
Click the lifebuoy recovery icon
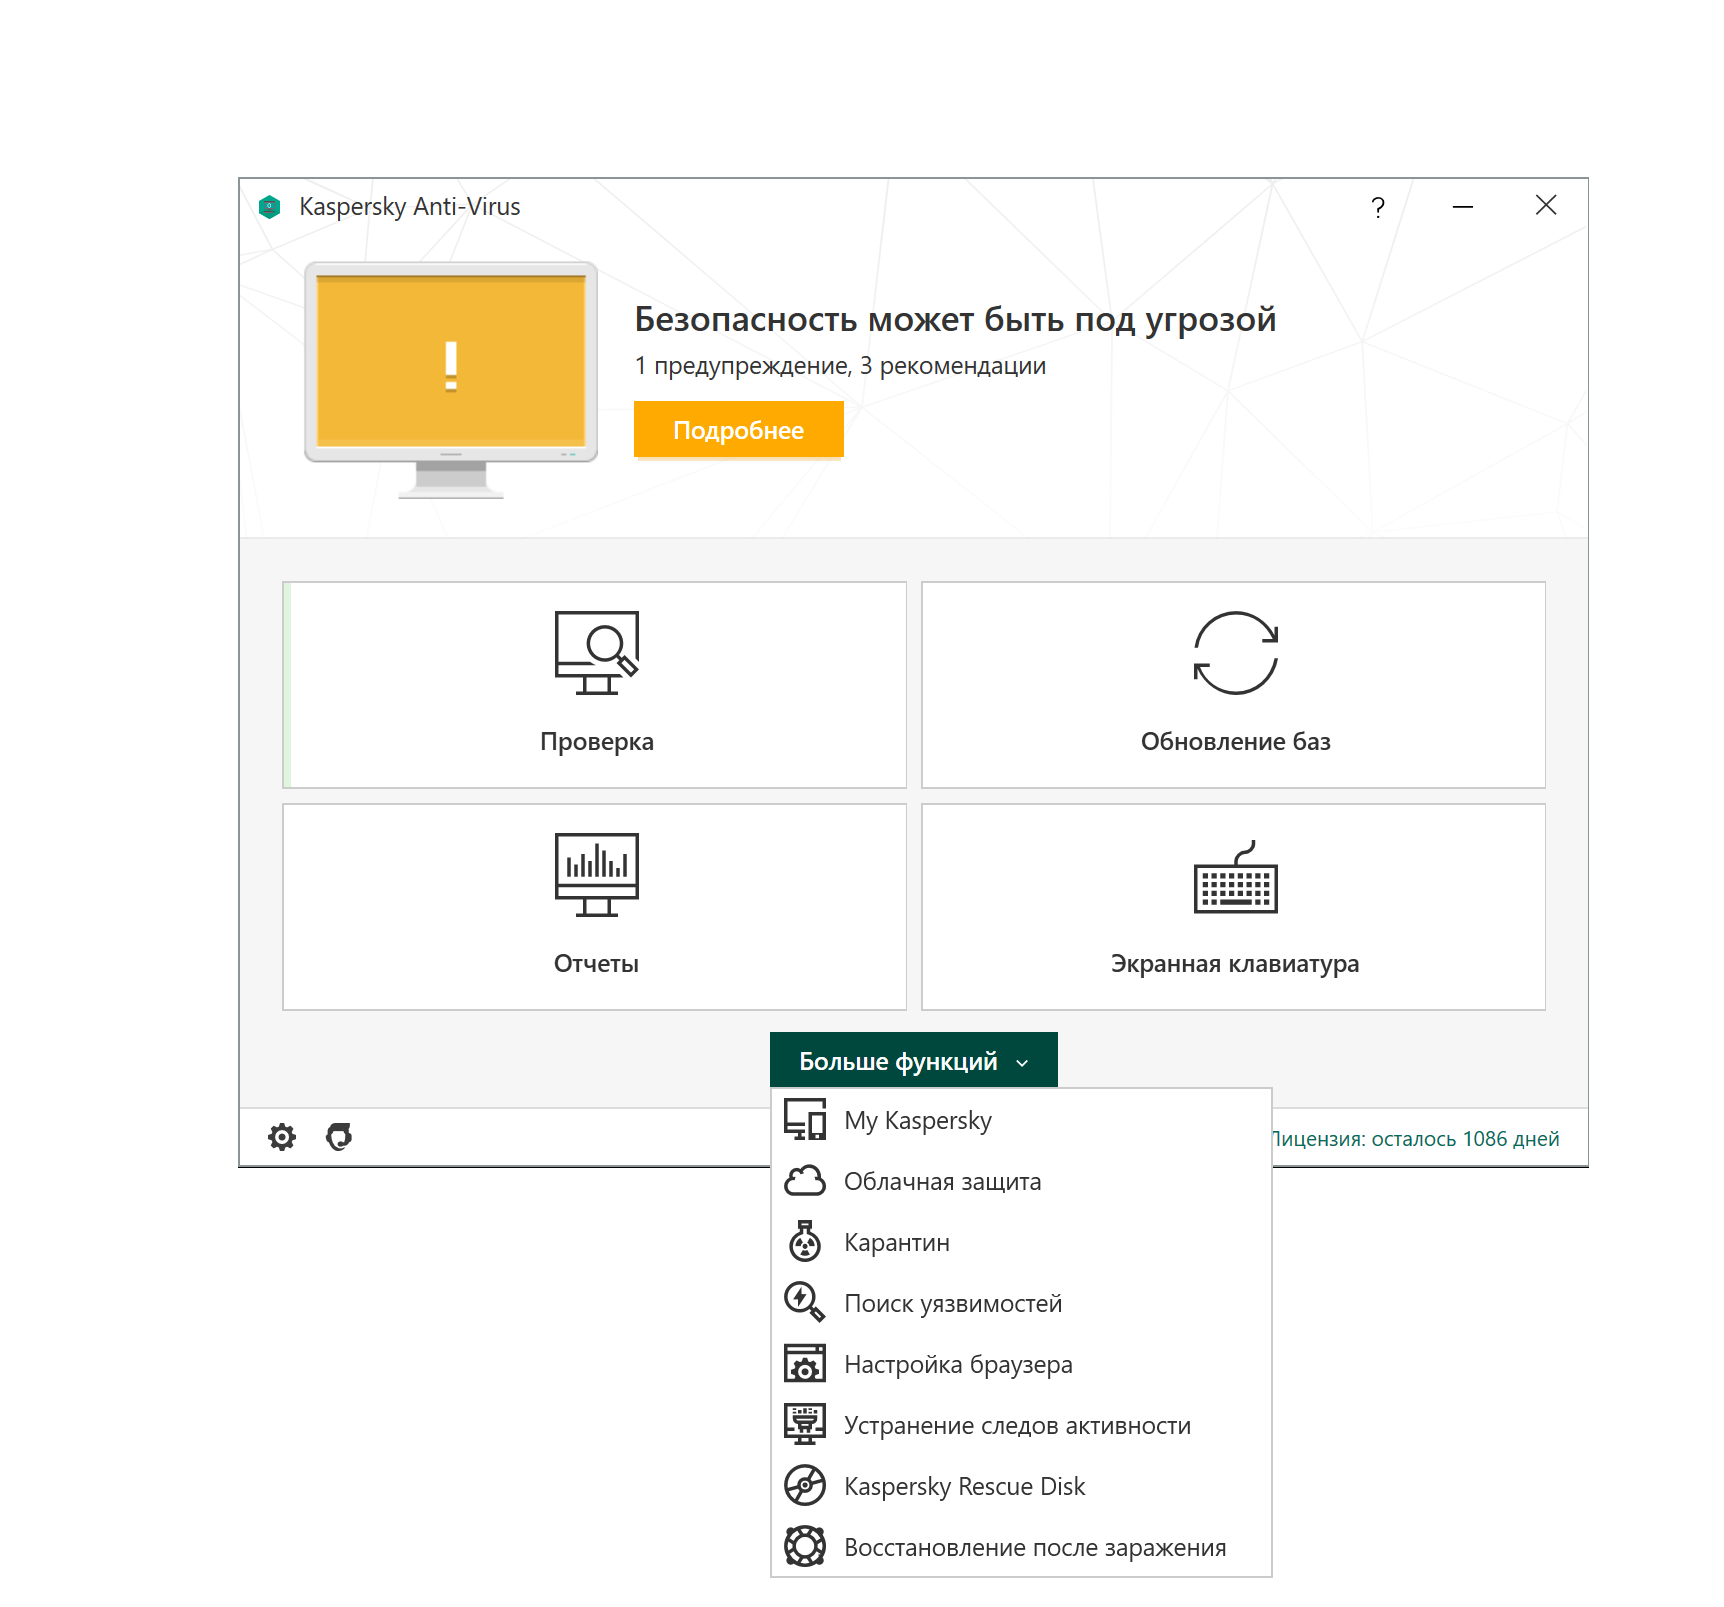(x=805, y=1547)
